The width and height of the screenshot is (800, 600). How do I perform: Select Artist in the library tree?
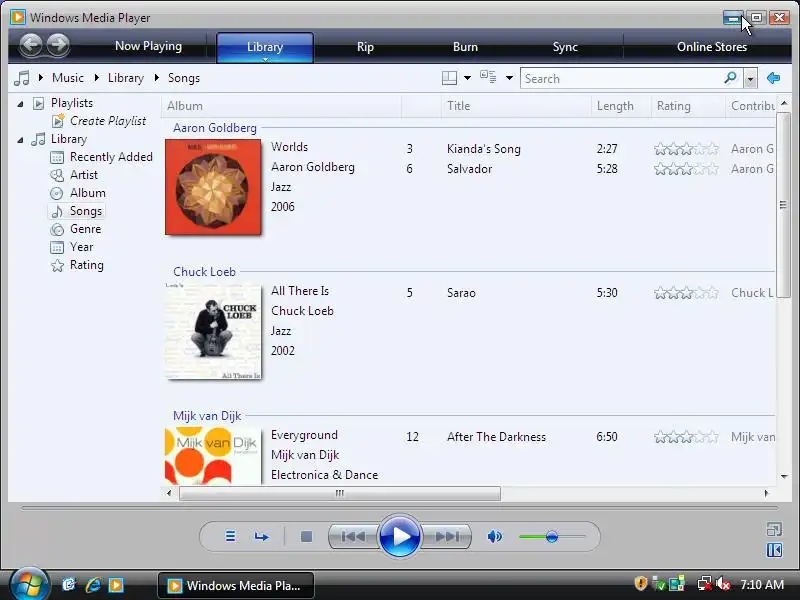click(x=84, y=175)
